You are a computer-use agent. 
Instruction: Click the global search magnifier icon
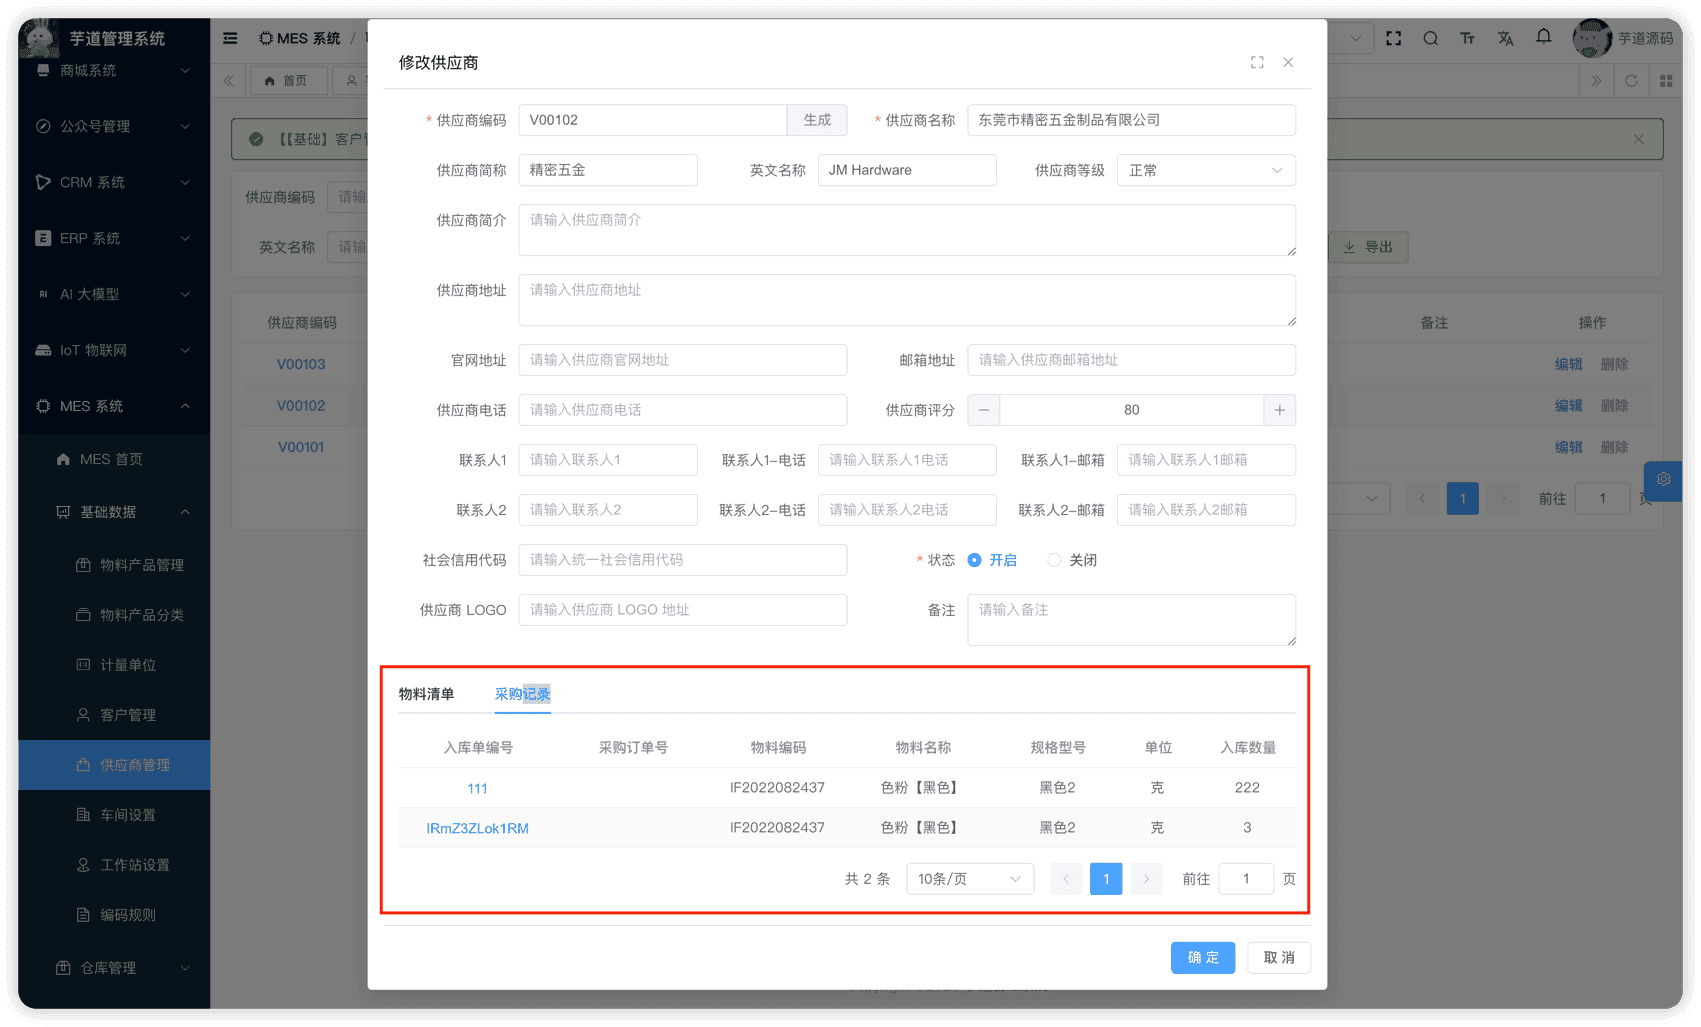tap(1431, 37)
